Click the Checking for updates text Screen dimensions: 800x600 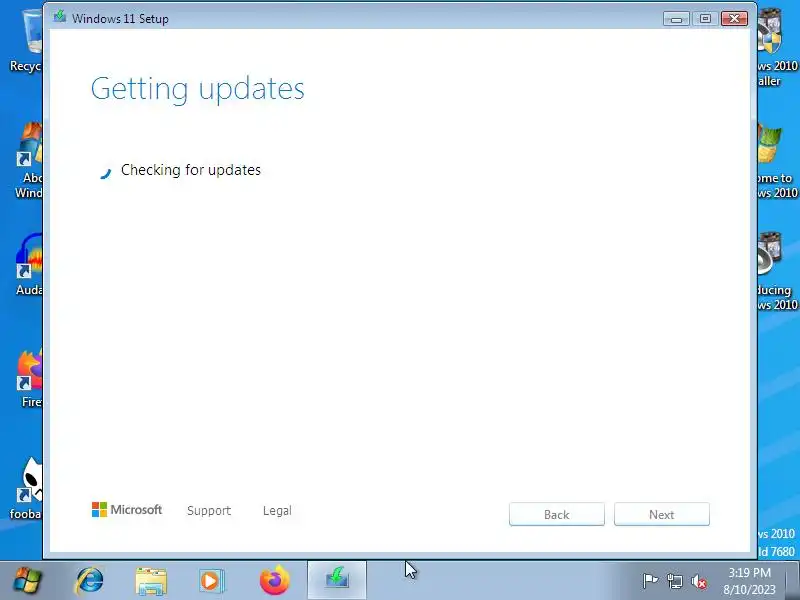(191, 170)
